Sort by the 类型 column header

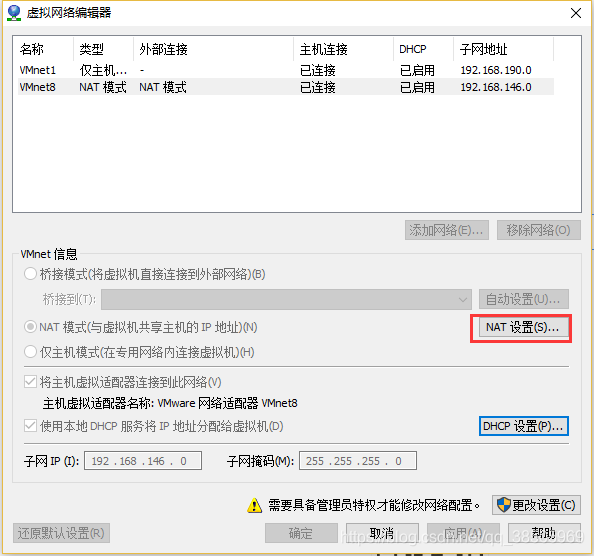pyautogui.click(x=103, y=49)
